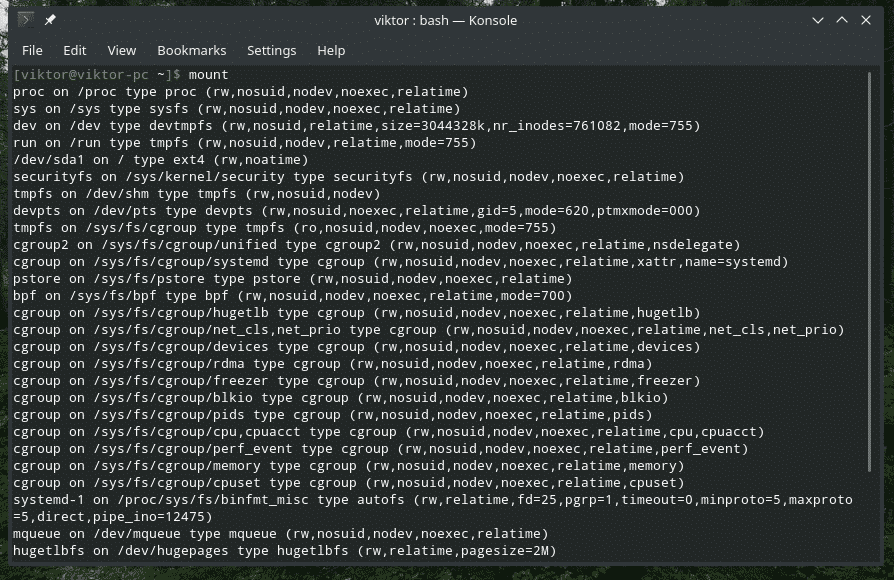This screenshot has height=580, width=894.
Task: Click the cgroup net_cls,net_prio line
Action: click(428, 330)
